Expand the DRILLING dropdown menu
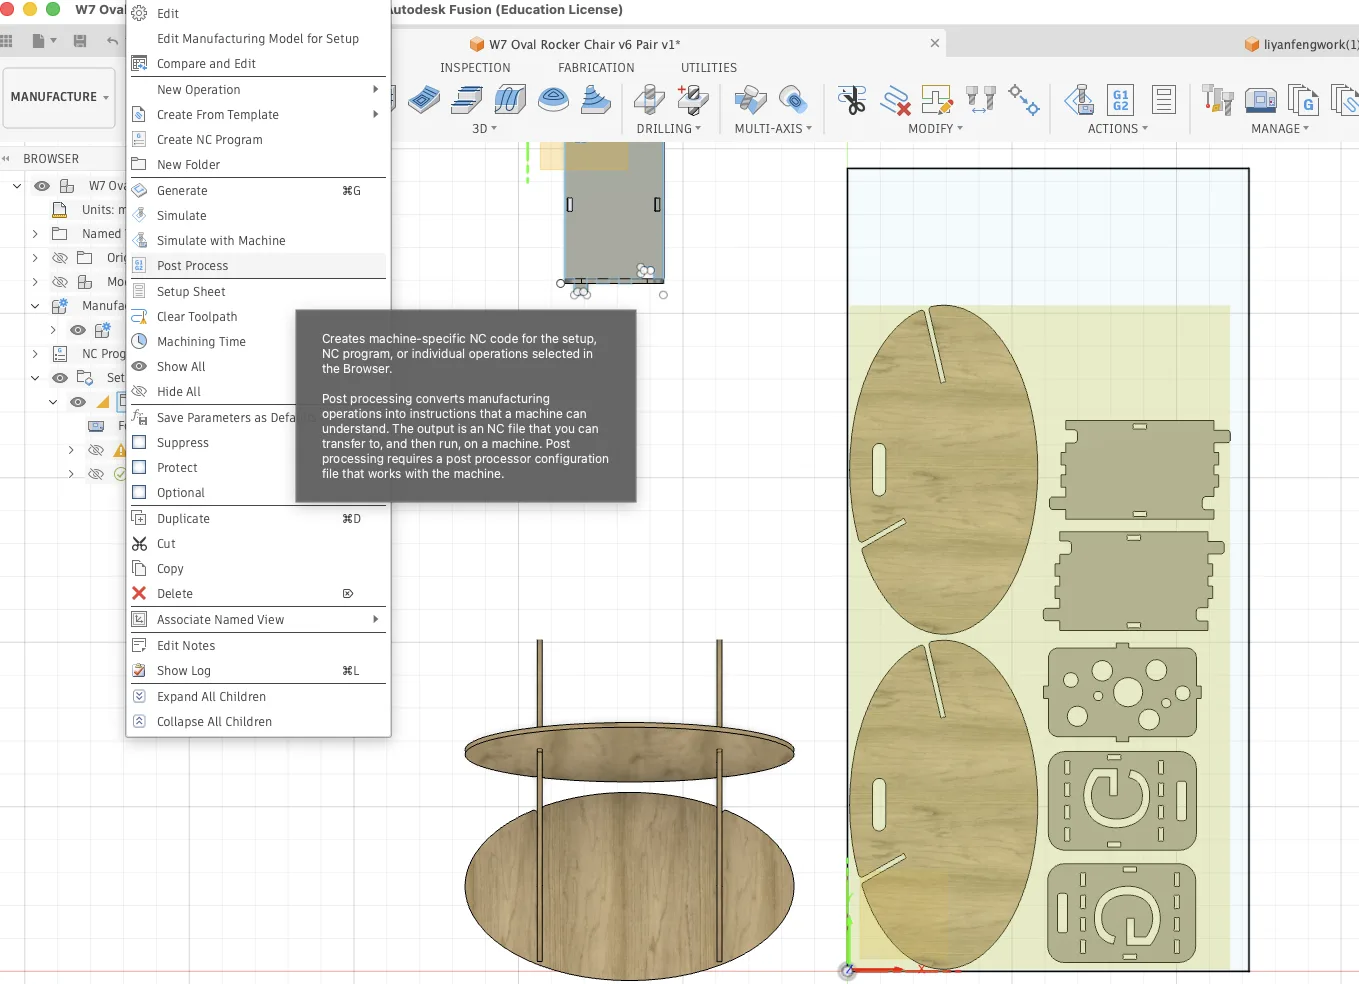Image resolution: width=1359 pixels, height=984 pixels. pos(668,129)
